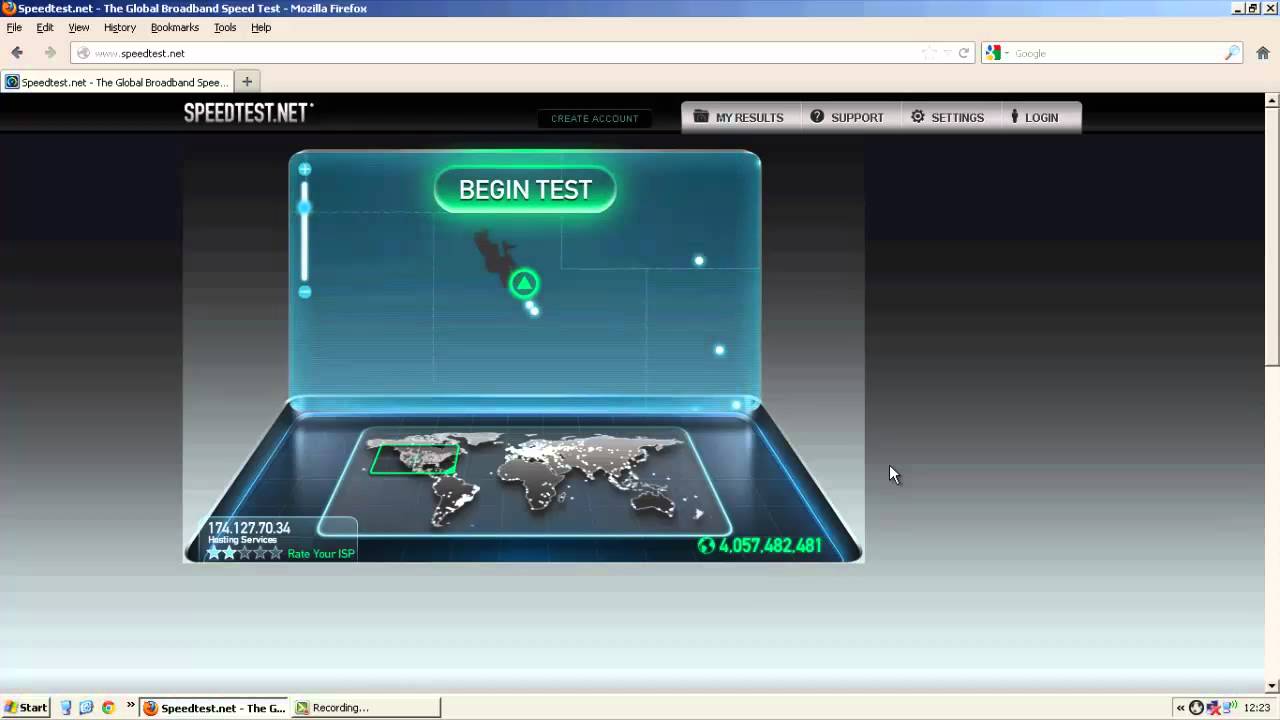Launch Chrome from quick launch
The image size is (1280, 720).
[x=108, y=707]
